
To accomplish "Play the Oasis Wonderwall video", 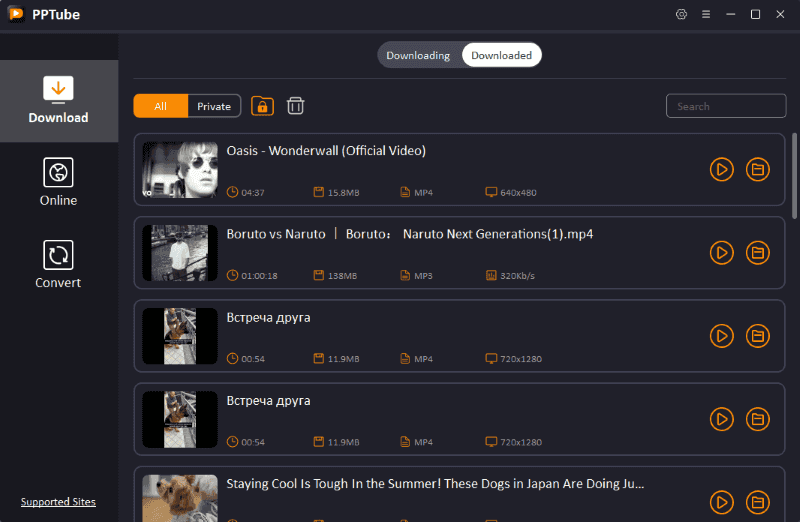I will click(x=721, y=170).
